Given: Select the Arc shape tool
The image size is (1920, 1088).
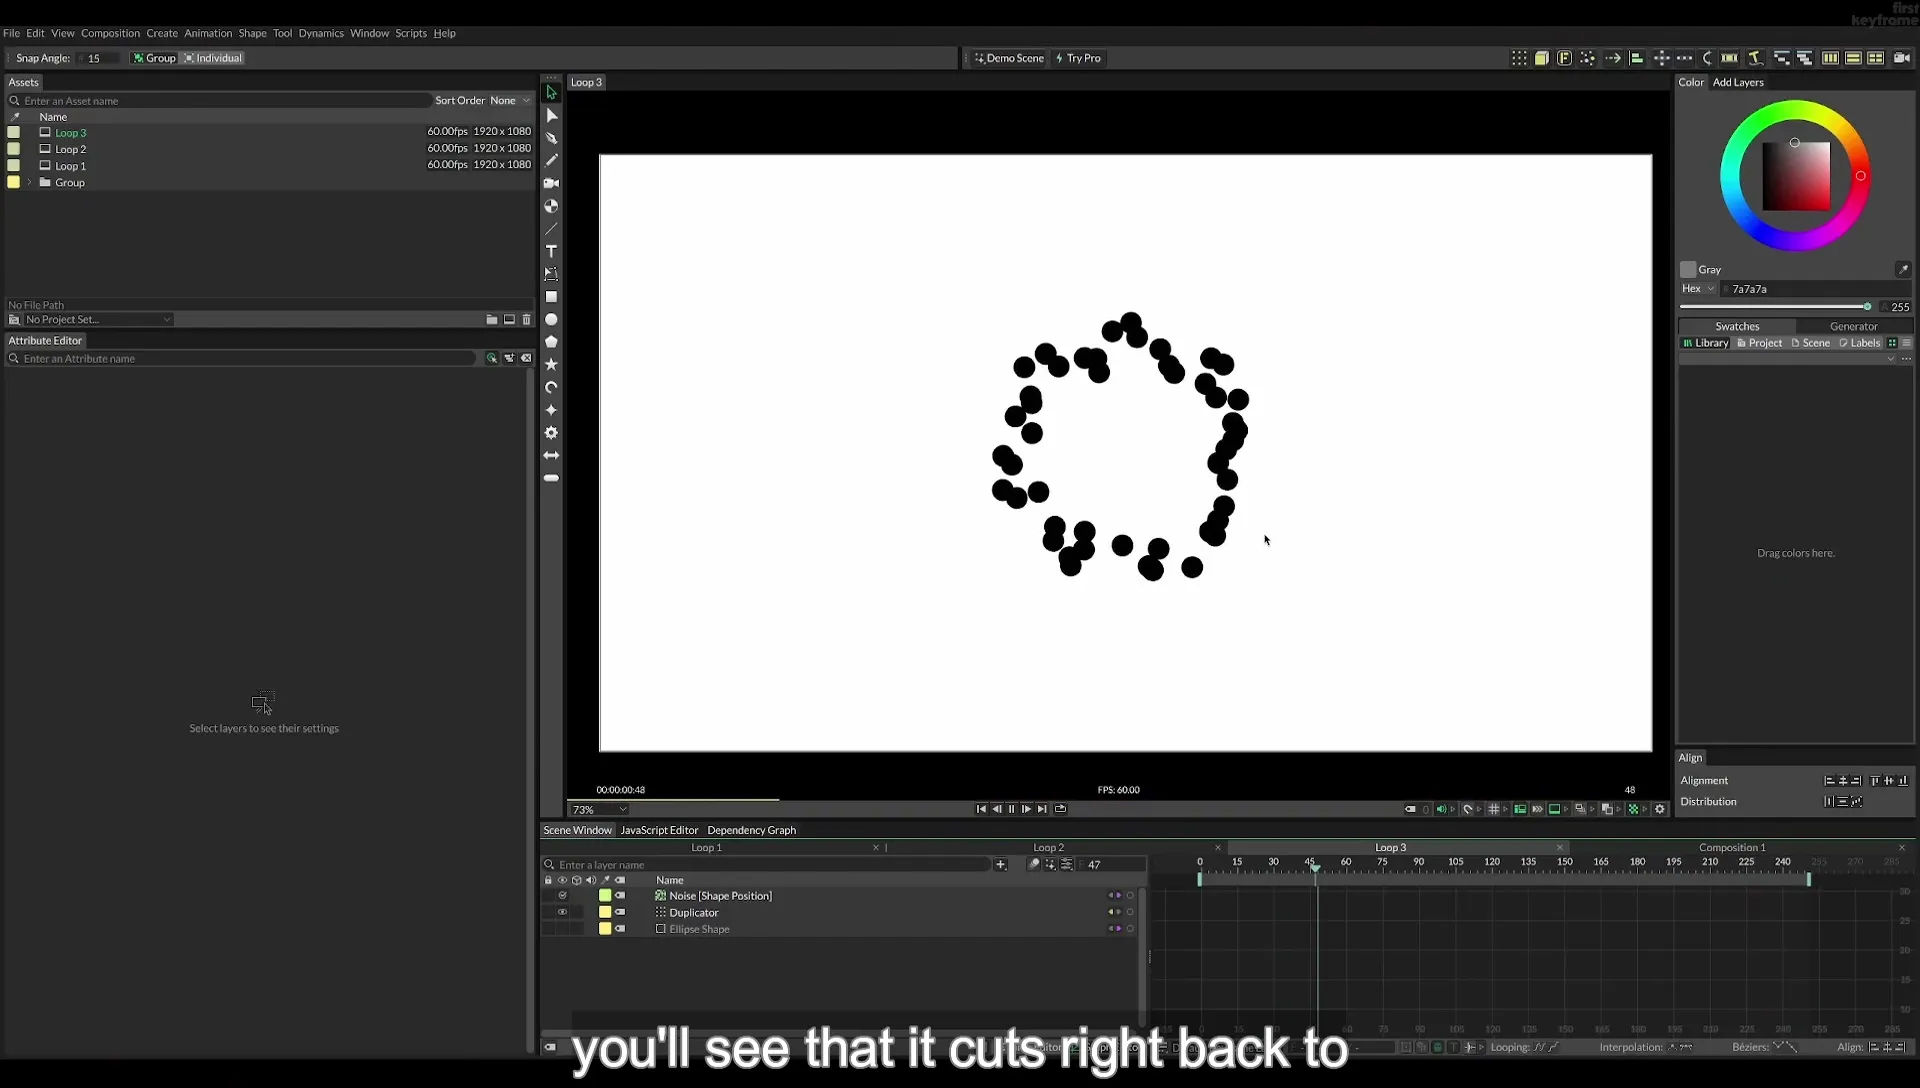Looking at the screenshot, I should [x=551, y=387].
